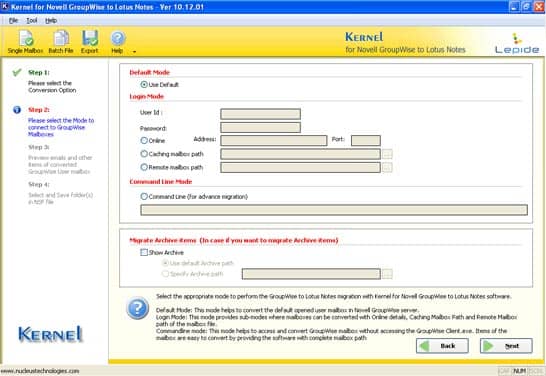Screen dimensions: 546x376
Task: Click the Step 3 heading
Action: click(x=39, y=147)
